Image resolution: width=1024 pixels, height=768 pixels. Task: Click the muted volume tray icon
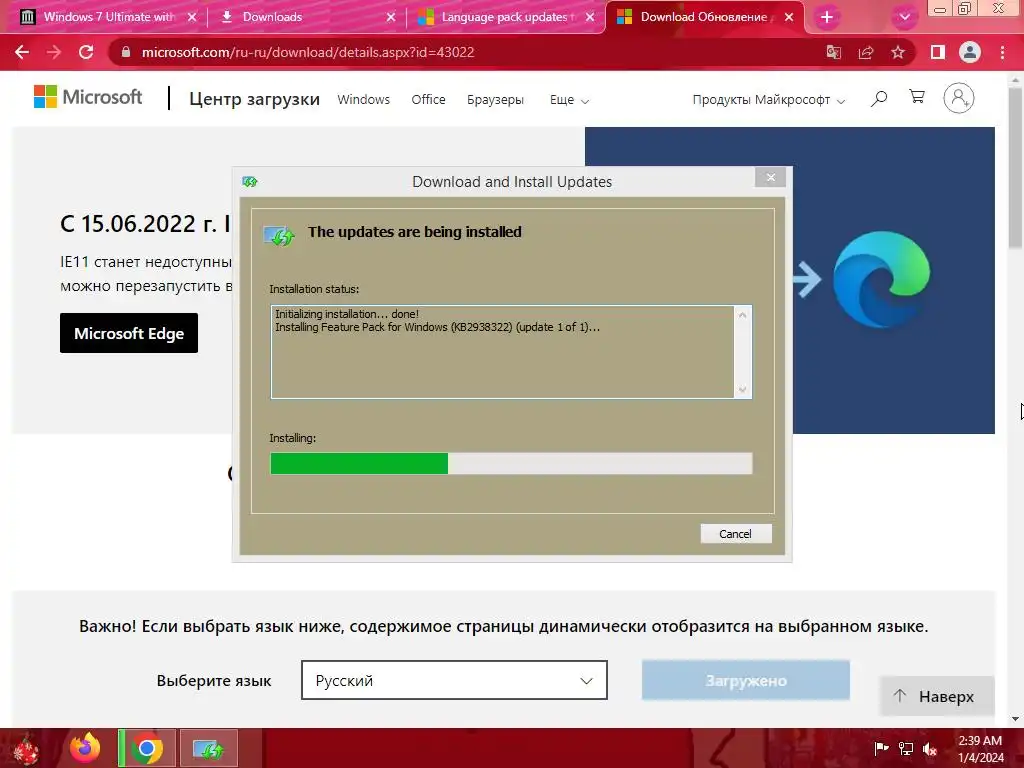[x=930, y=748]
